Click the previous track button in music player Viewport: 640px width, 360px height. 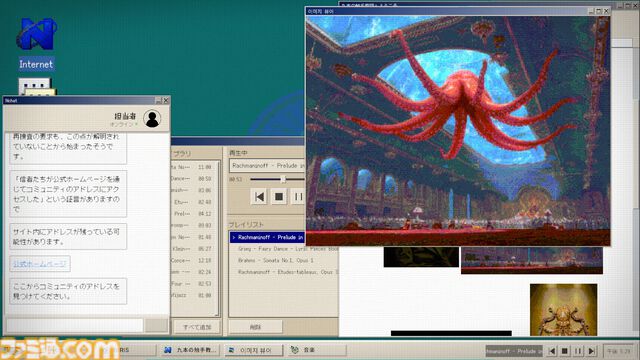point(259,197)
